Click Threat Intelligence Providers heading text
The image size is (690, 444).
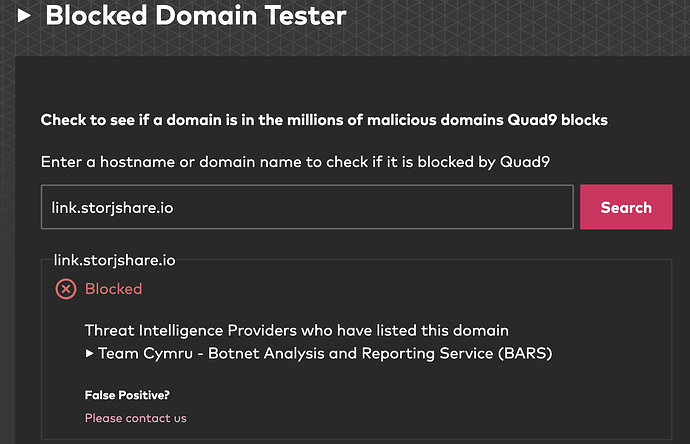[297, 330]
